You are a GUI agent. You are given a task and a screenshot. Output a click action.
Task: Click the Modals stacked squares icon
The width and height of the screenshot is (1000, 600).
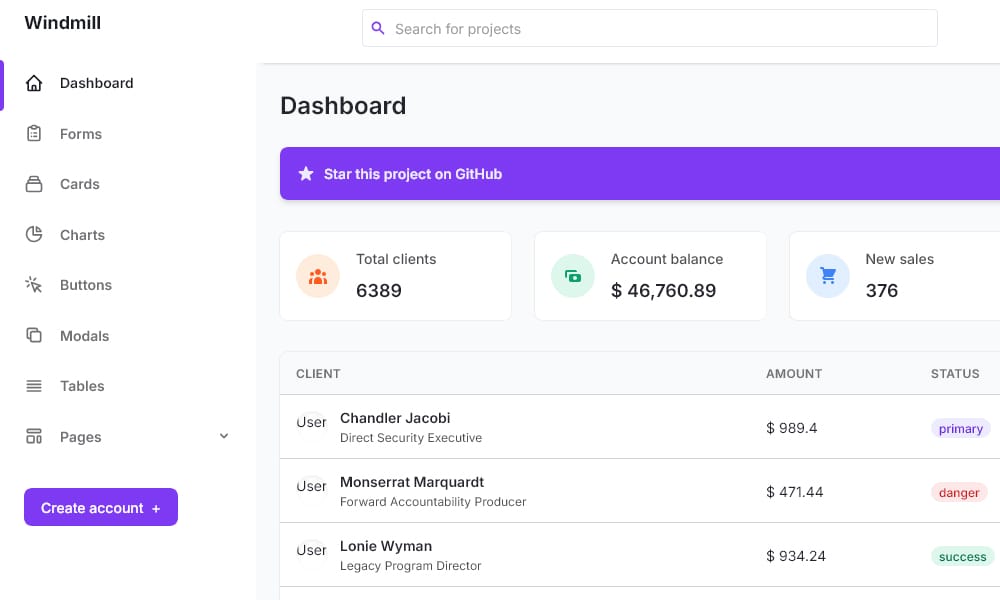34,335
